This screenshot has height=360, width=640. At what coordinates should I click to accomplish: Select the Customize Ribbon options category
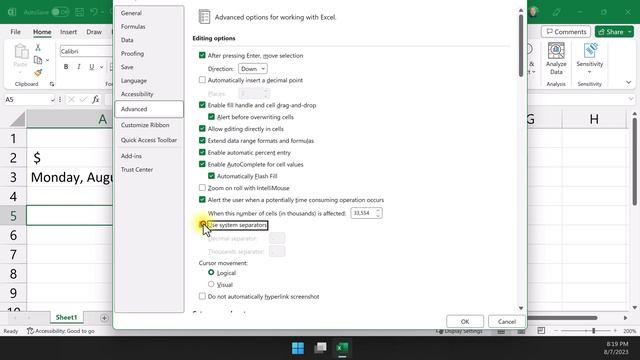click(x=145, y=125)
